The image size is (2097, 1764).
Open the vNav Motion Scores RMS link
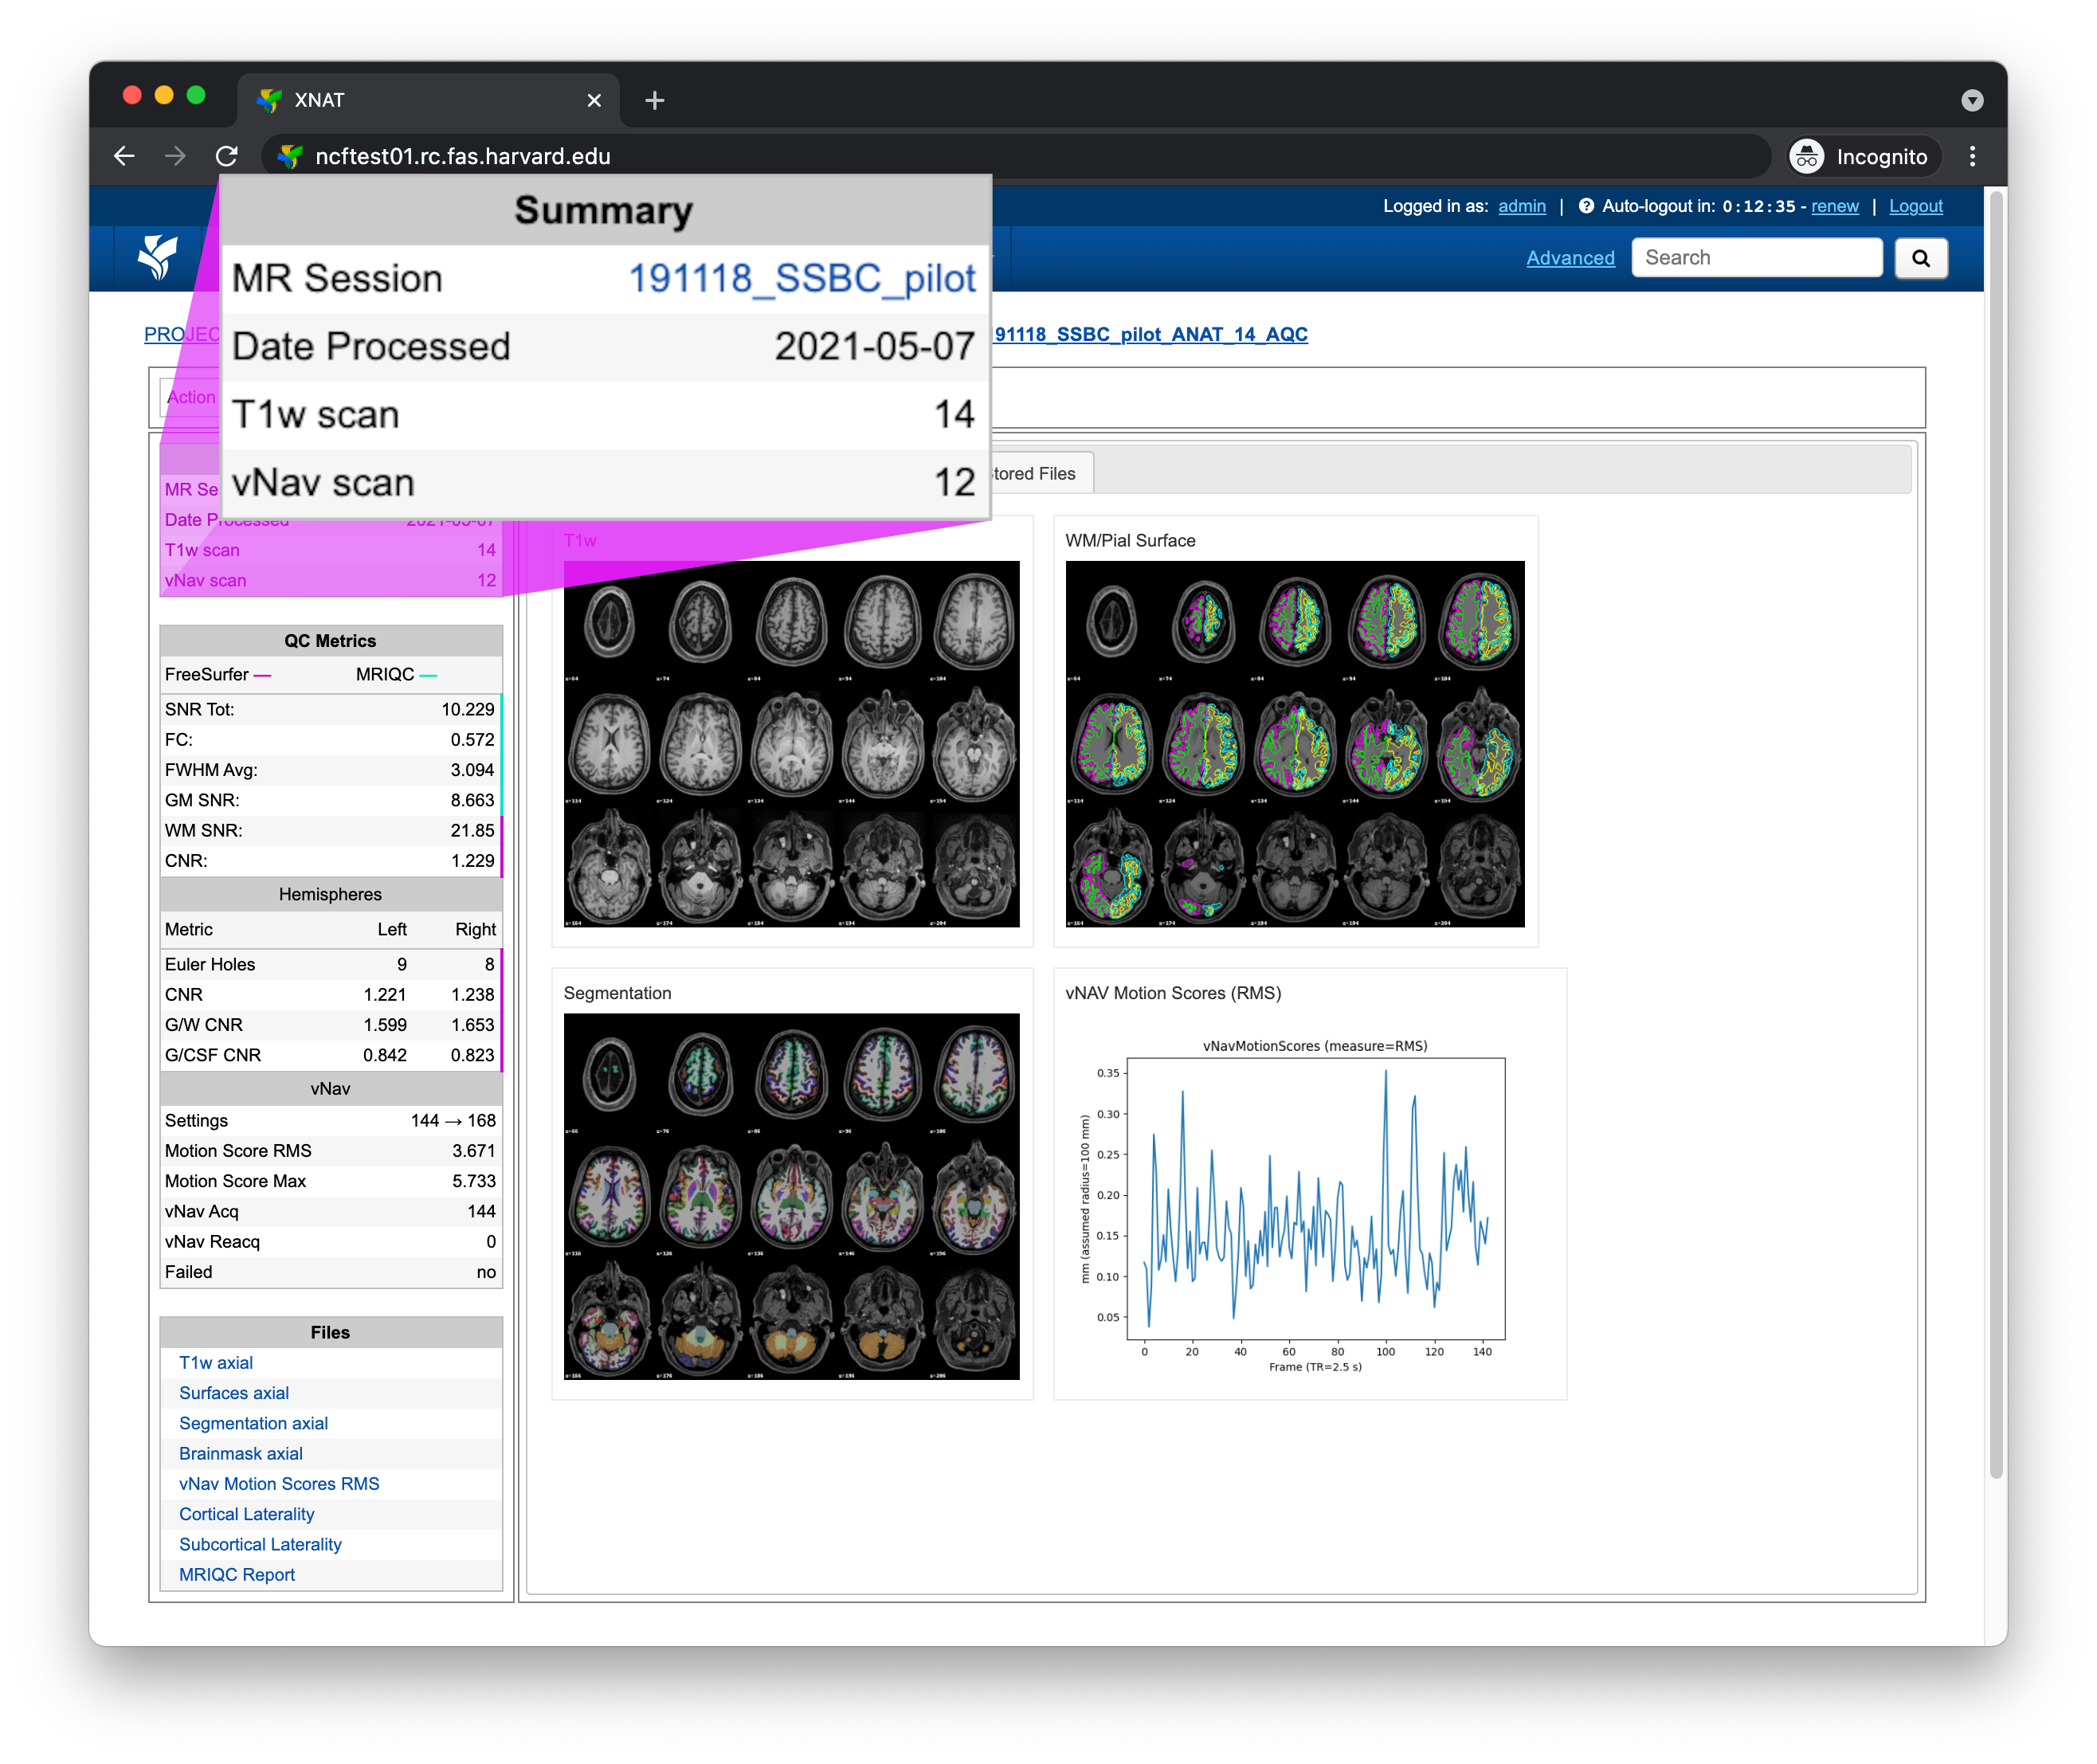pyautogui.click(x=279, y=1483)
